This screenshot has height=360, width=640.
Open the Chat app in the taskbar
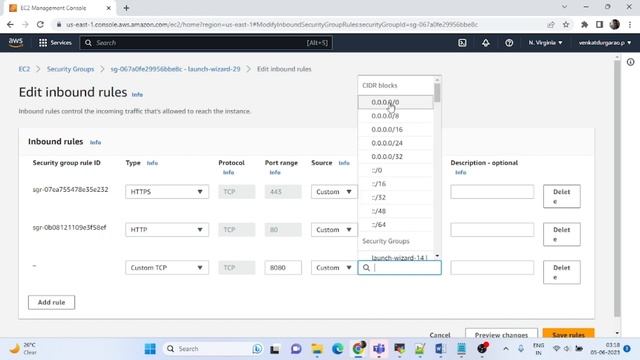point(296,349)
